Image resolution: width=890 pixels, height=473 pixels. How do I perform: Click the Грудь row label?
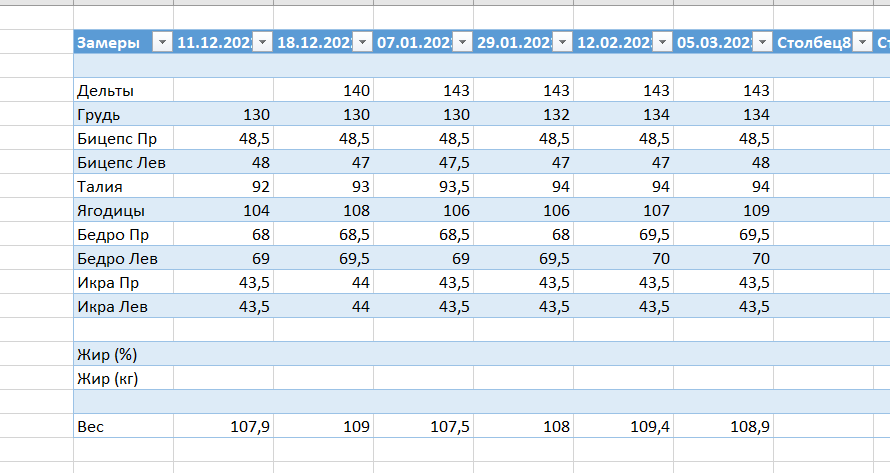[123, 115]
